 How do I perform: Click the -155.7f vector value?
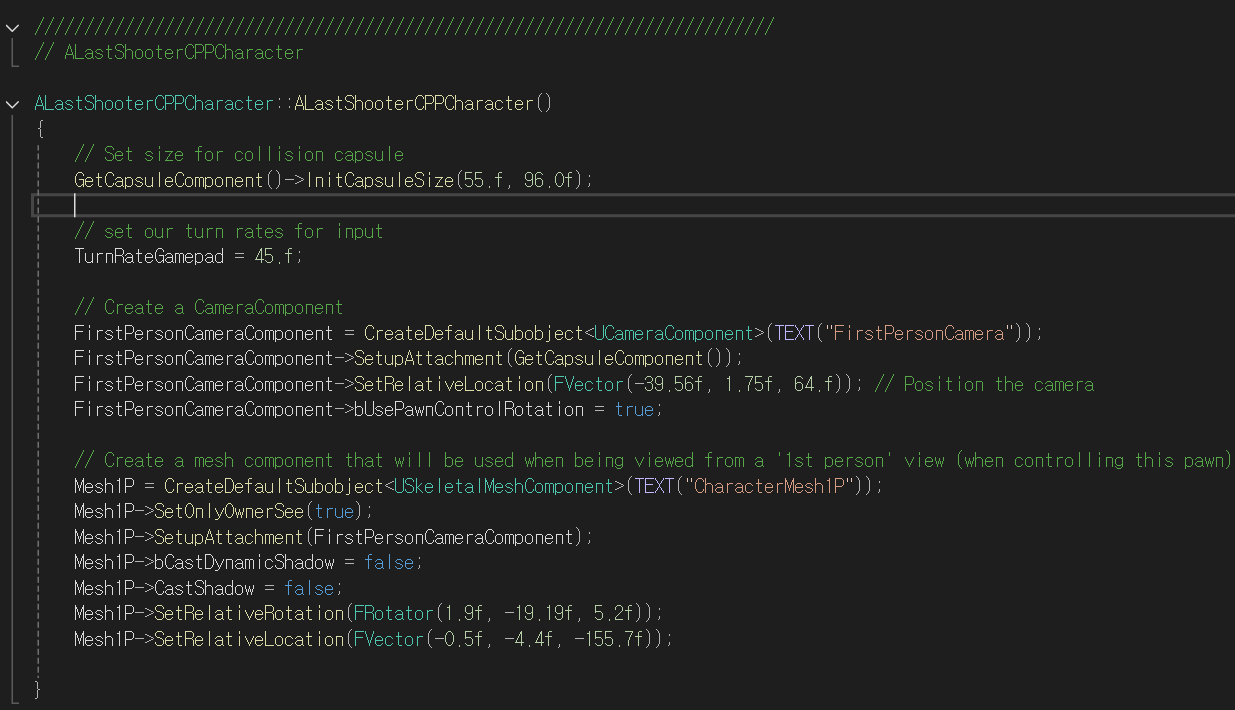609,639
